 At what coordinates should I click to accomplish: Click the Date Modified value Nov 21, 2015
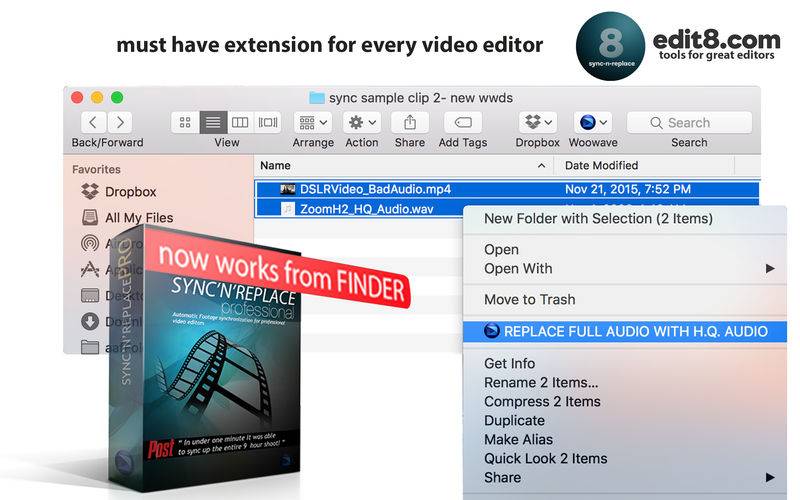tap(628, 189)
